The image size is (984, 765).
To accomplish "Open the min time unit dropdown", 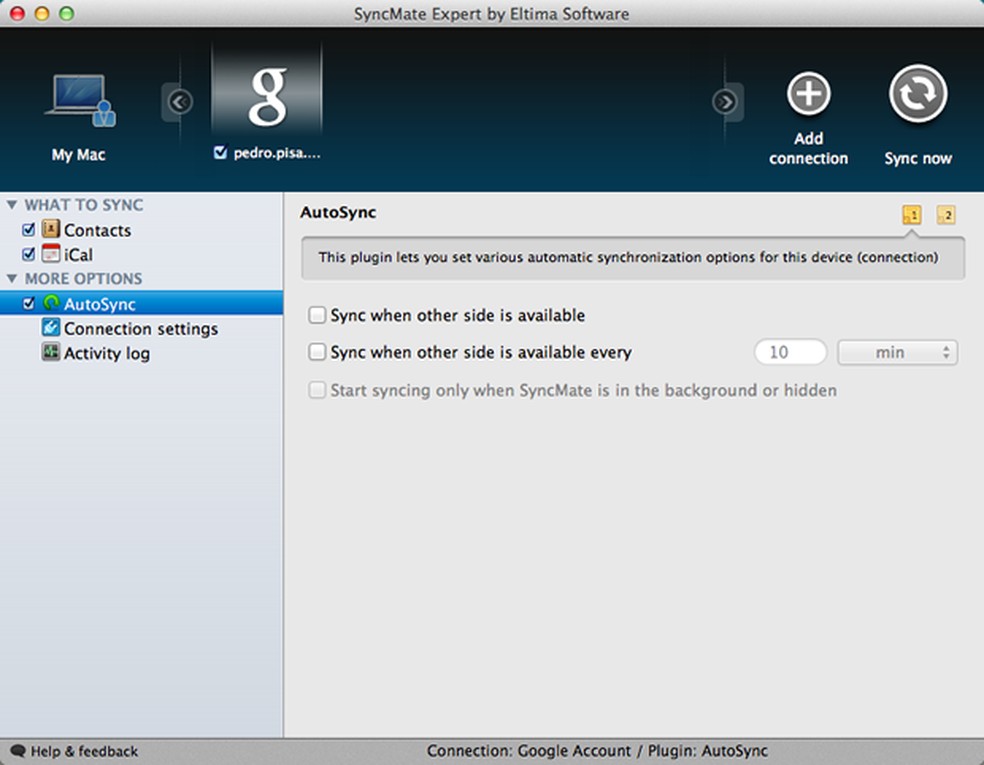I will 897,352.
